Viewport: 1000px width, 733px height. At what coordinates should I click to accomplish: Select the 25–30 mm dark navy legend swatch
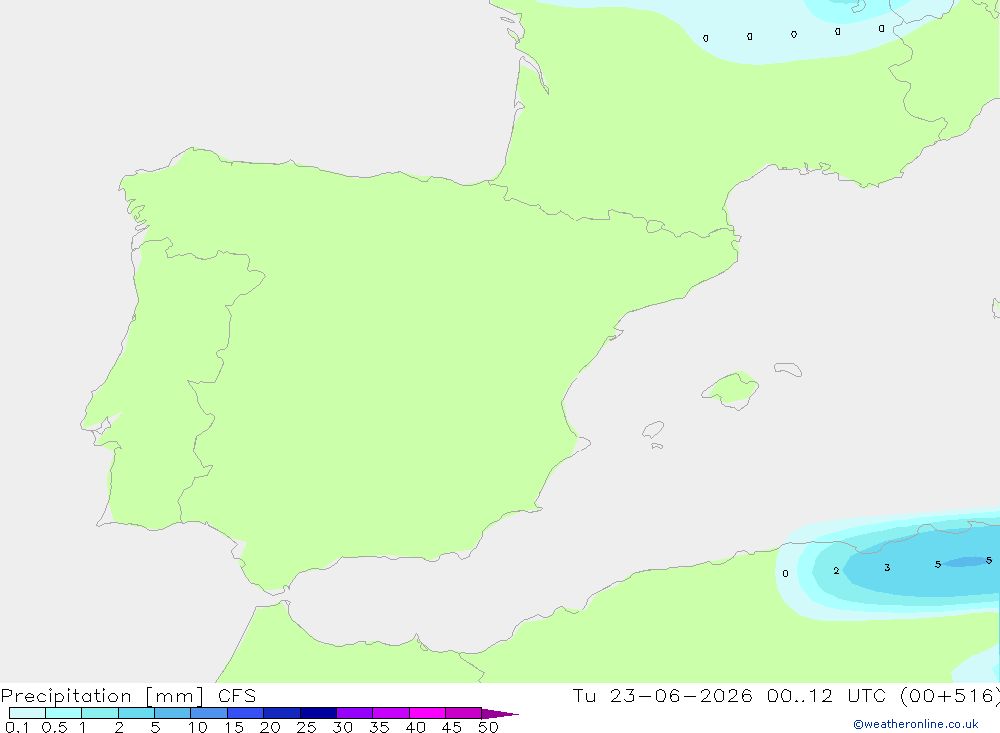[x=318, y=713]
